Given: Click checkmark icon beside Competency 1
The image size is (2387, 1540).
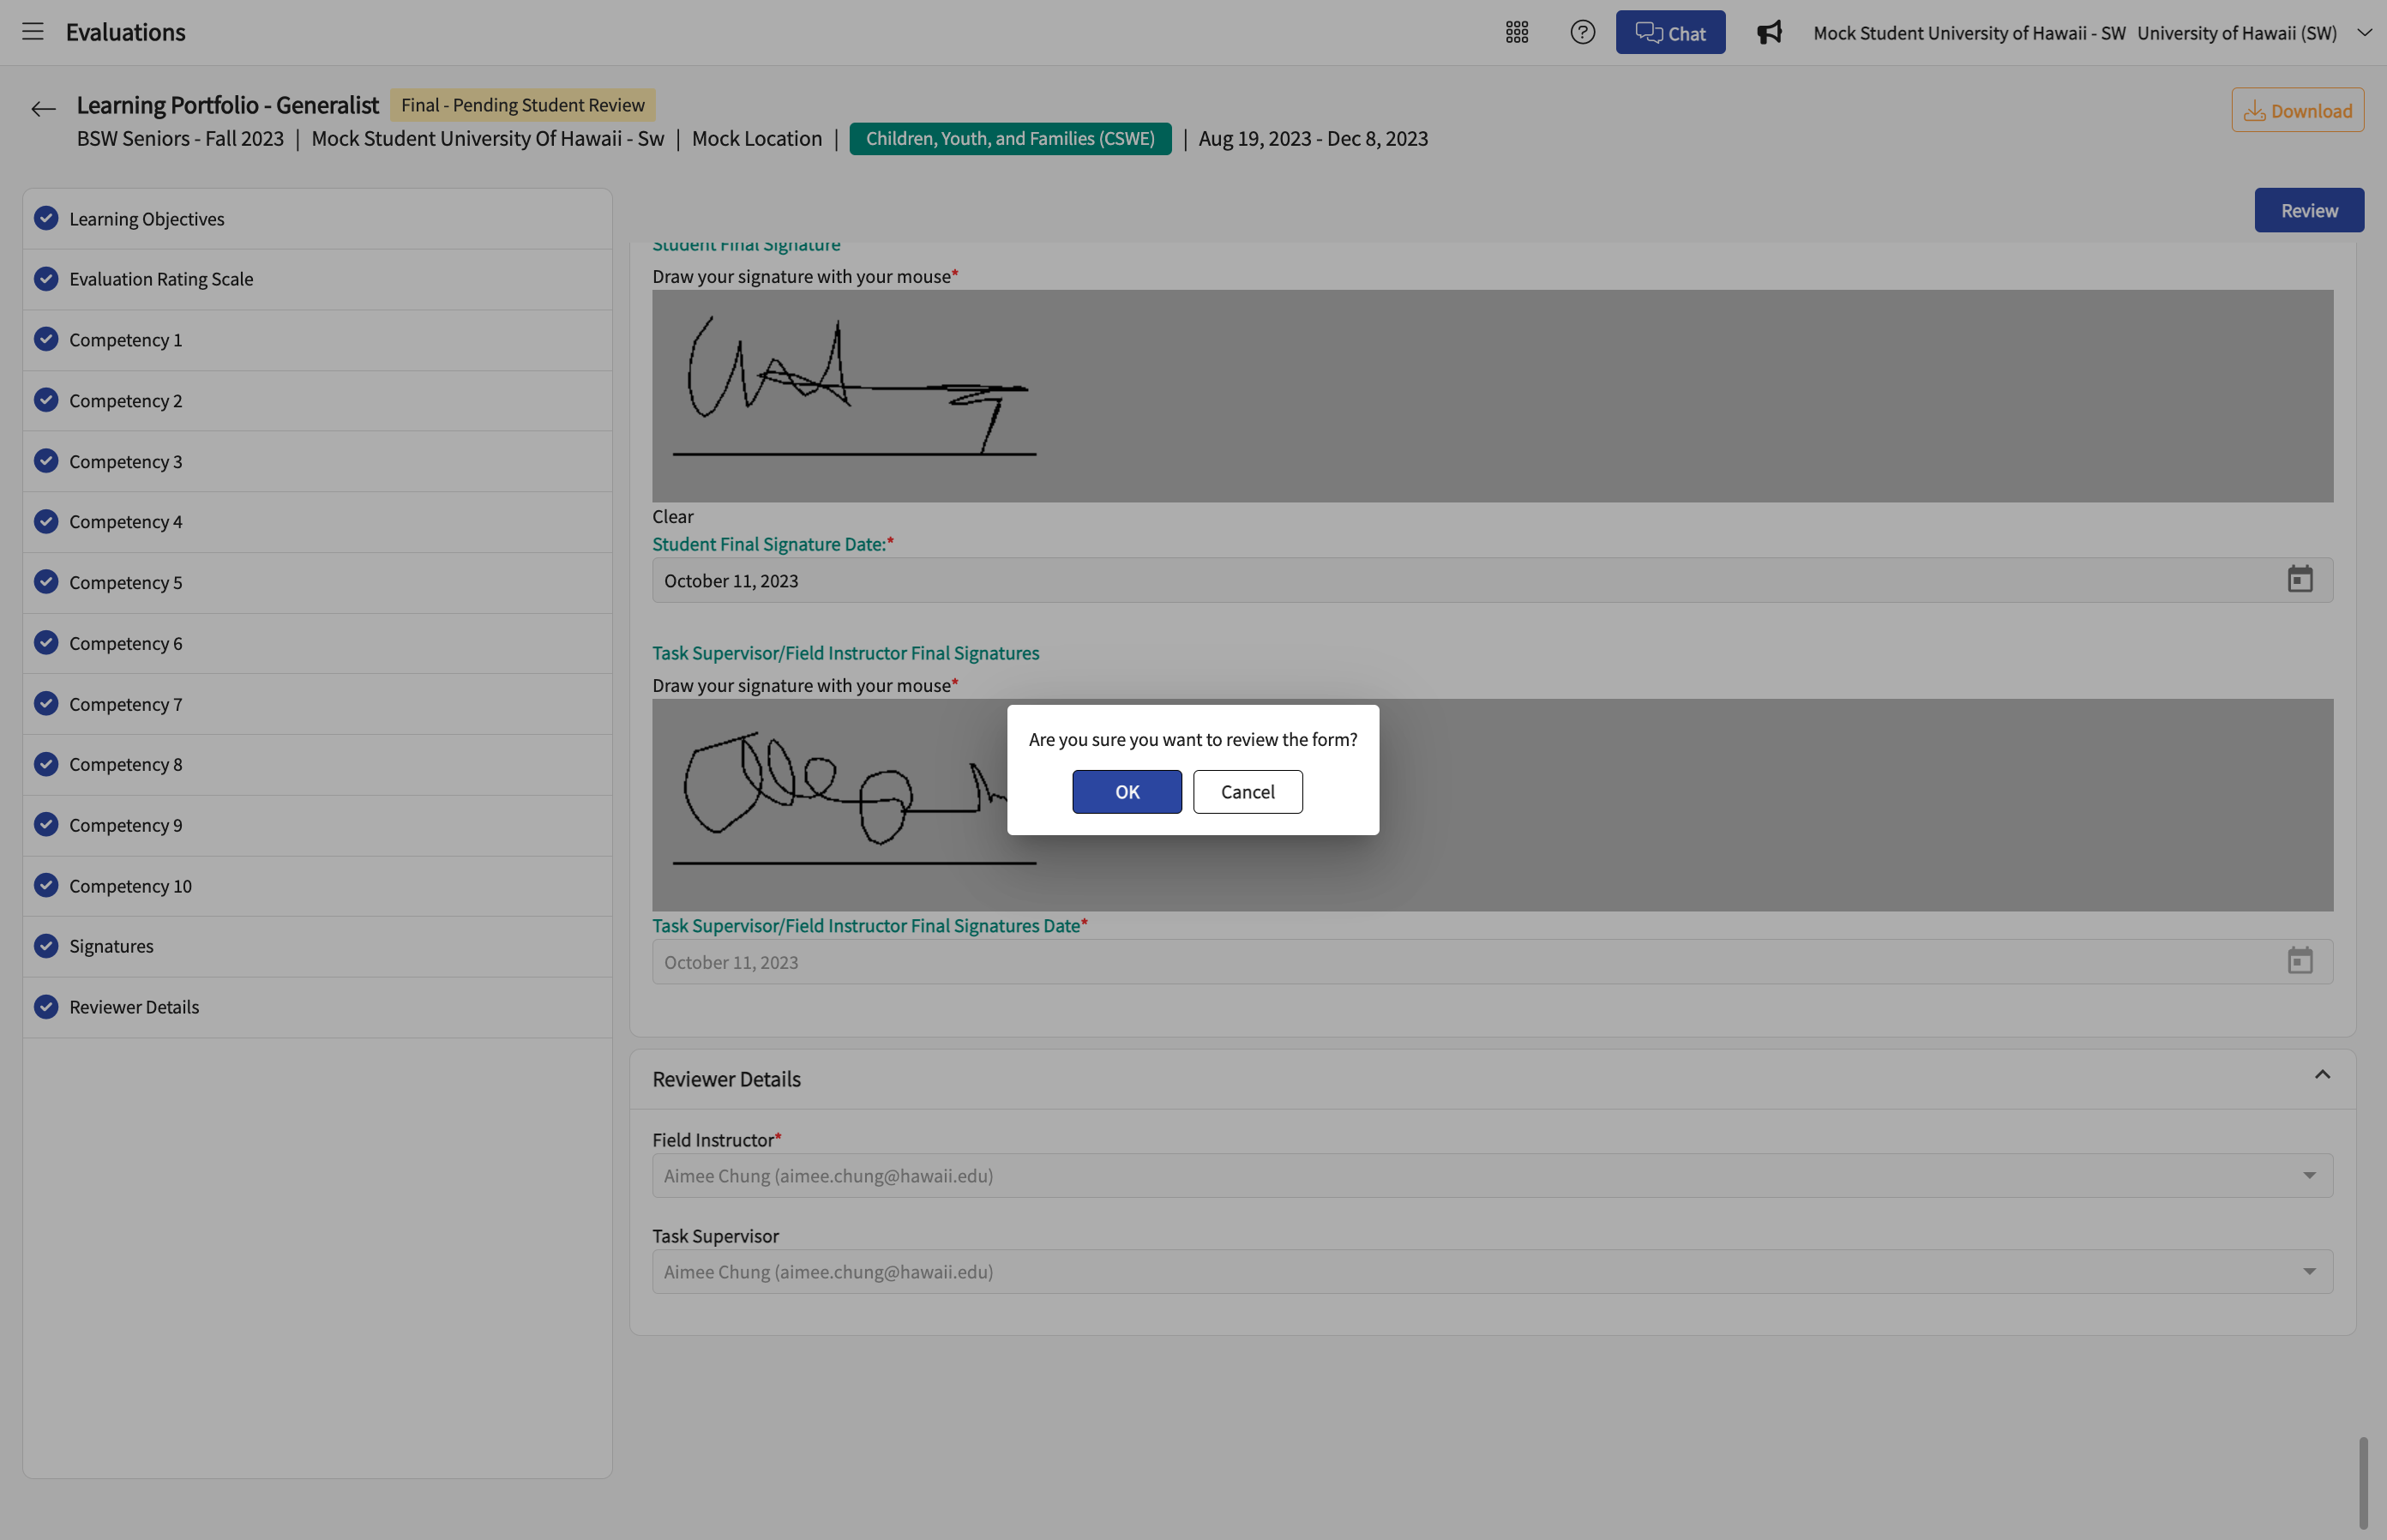Looking at the screenshot, I should pyautogui.click(x=46, y=339).
